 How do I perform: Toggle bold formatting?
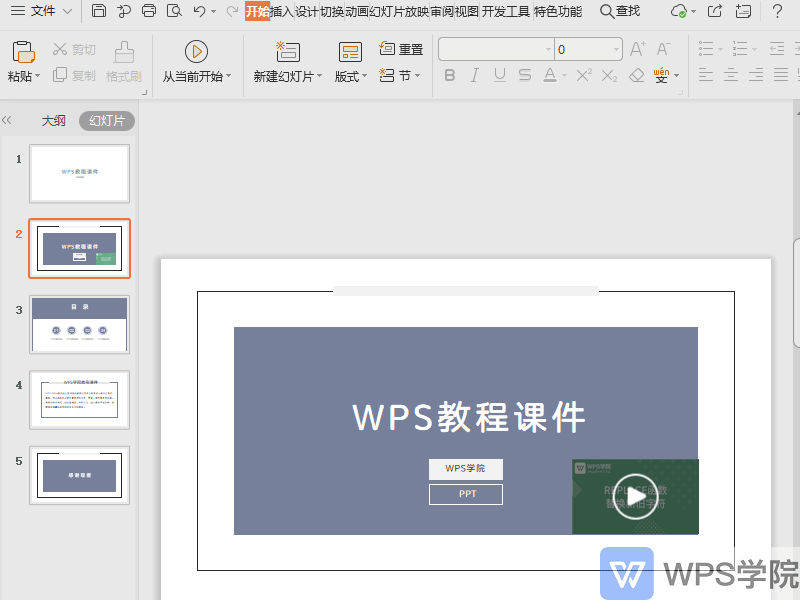pyautogui.click(x=450, y=75)
